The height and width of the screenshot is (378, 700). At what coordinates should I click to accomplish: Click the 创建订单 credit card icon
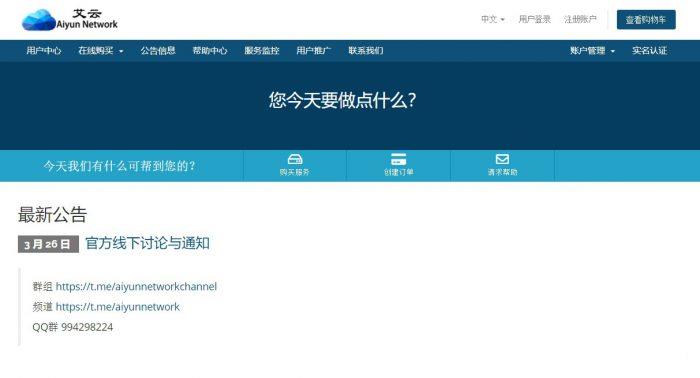(398, 159)
